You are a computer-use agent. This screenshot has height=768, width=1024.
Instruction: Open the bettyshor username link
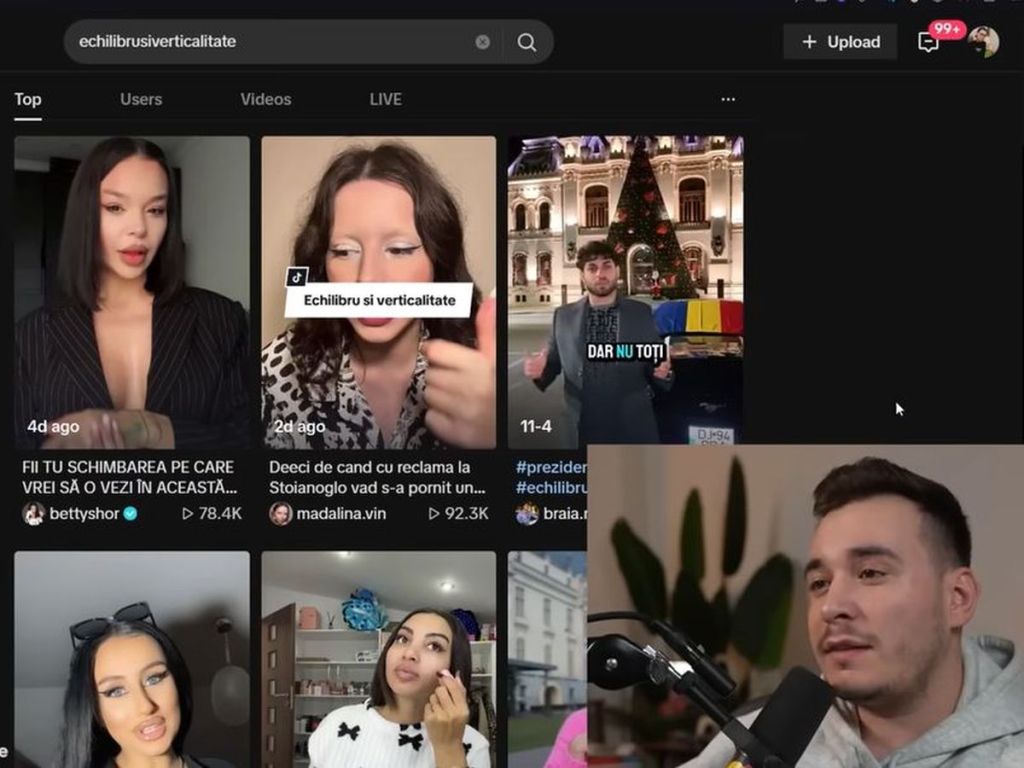pos(85,513)
